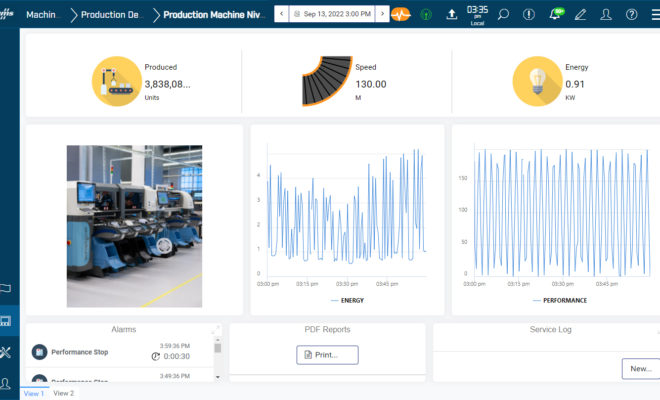Click the Print... button in PDF Reports
660x400 pixels.
tap(327, 354)
